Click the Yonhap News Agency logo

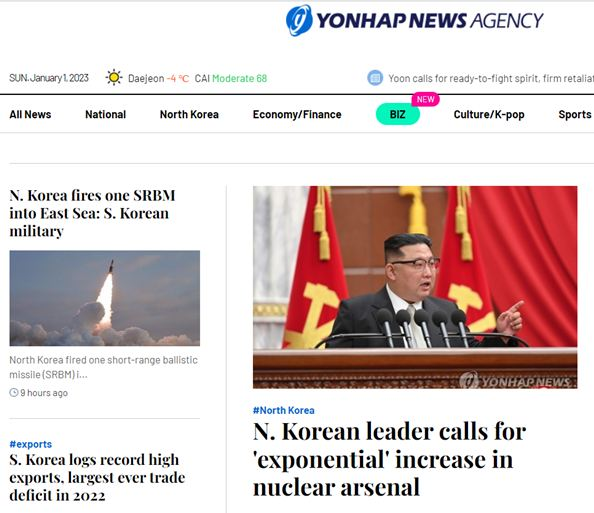click(414, 20)
